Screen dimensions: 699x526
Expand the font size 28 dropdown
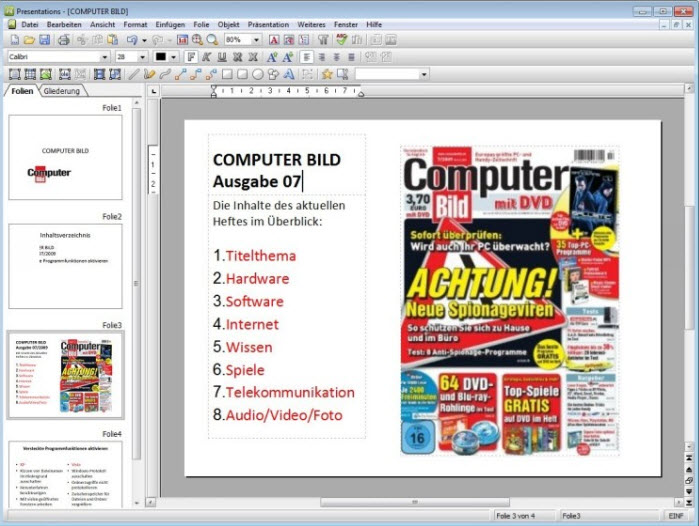coord(143,57)
